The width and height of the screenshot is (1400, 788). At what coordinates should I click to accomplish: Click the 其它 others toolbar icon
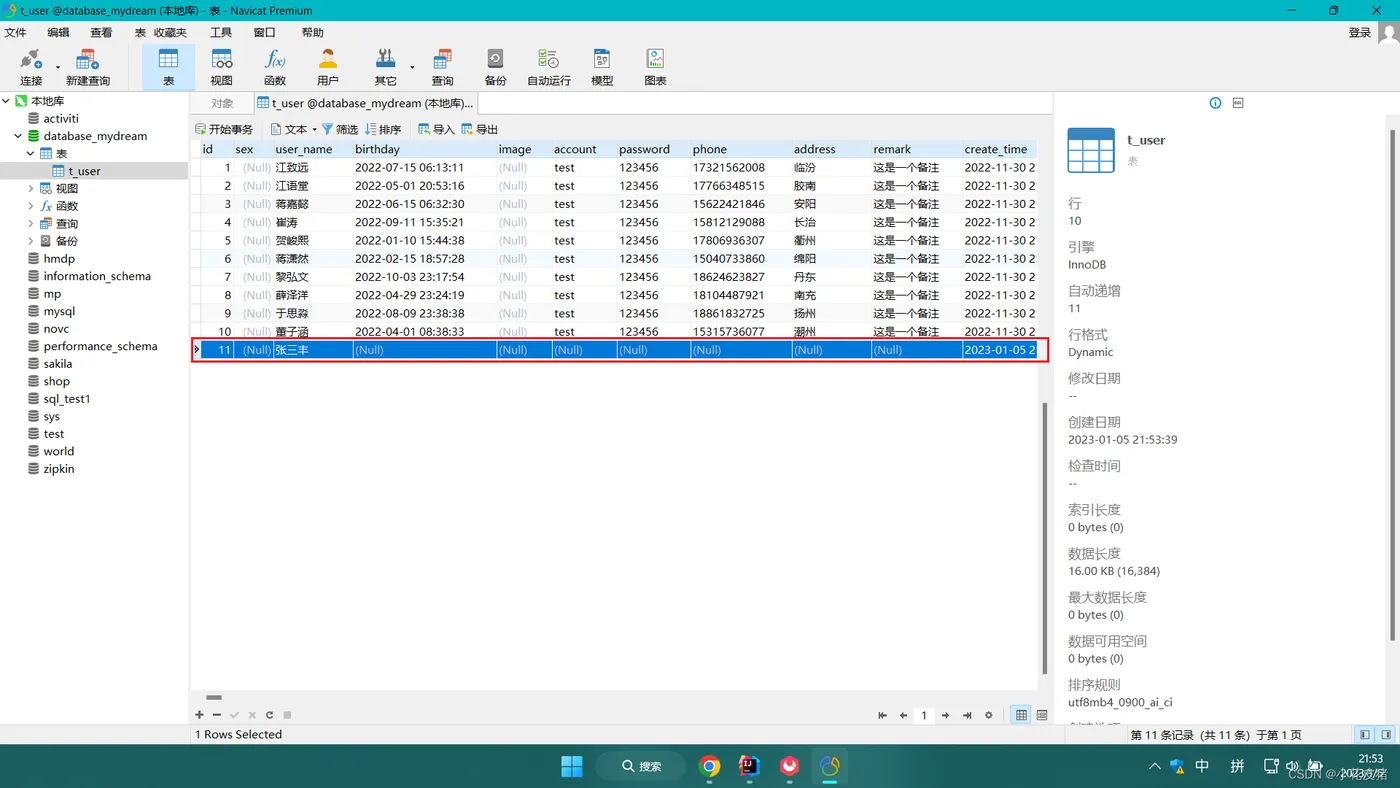[x=385, y=66]
